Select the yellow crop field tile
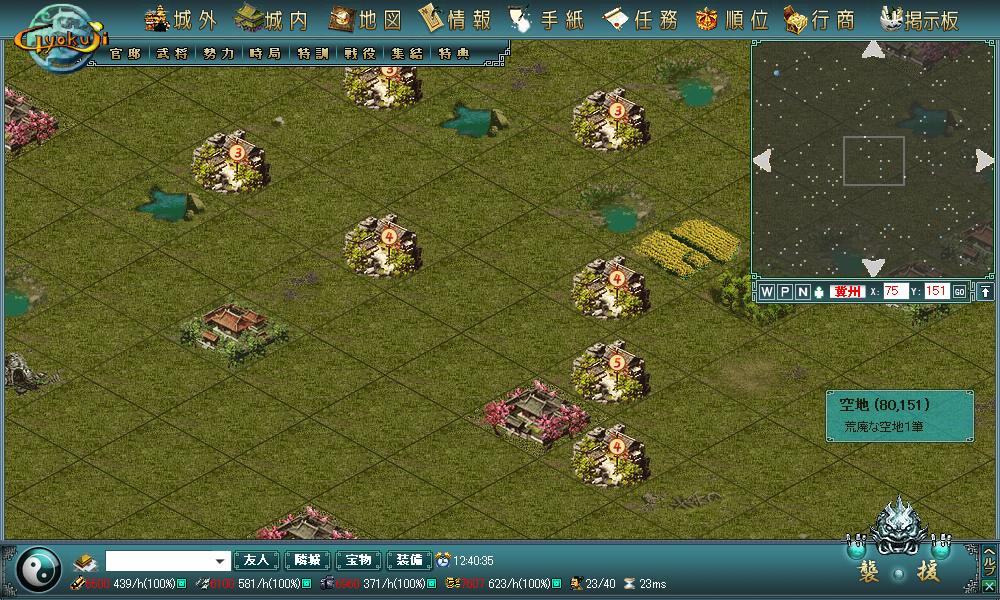1000x600 pixels. (688, 247)
